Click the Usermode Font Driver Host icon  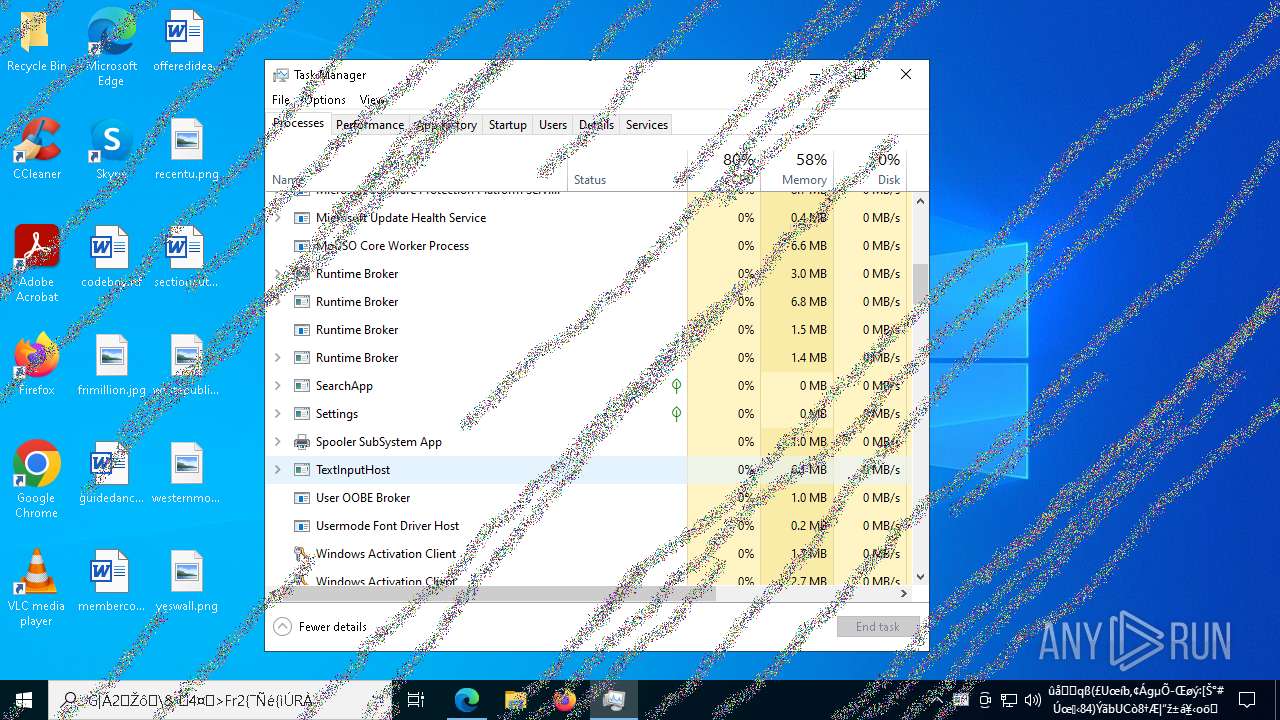pyautogui.click(x=302, y=526)
